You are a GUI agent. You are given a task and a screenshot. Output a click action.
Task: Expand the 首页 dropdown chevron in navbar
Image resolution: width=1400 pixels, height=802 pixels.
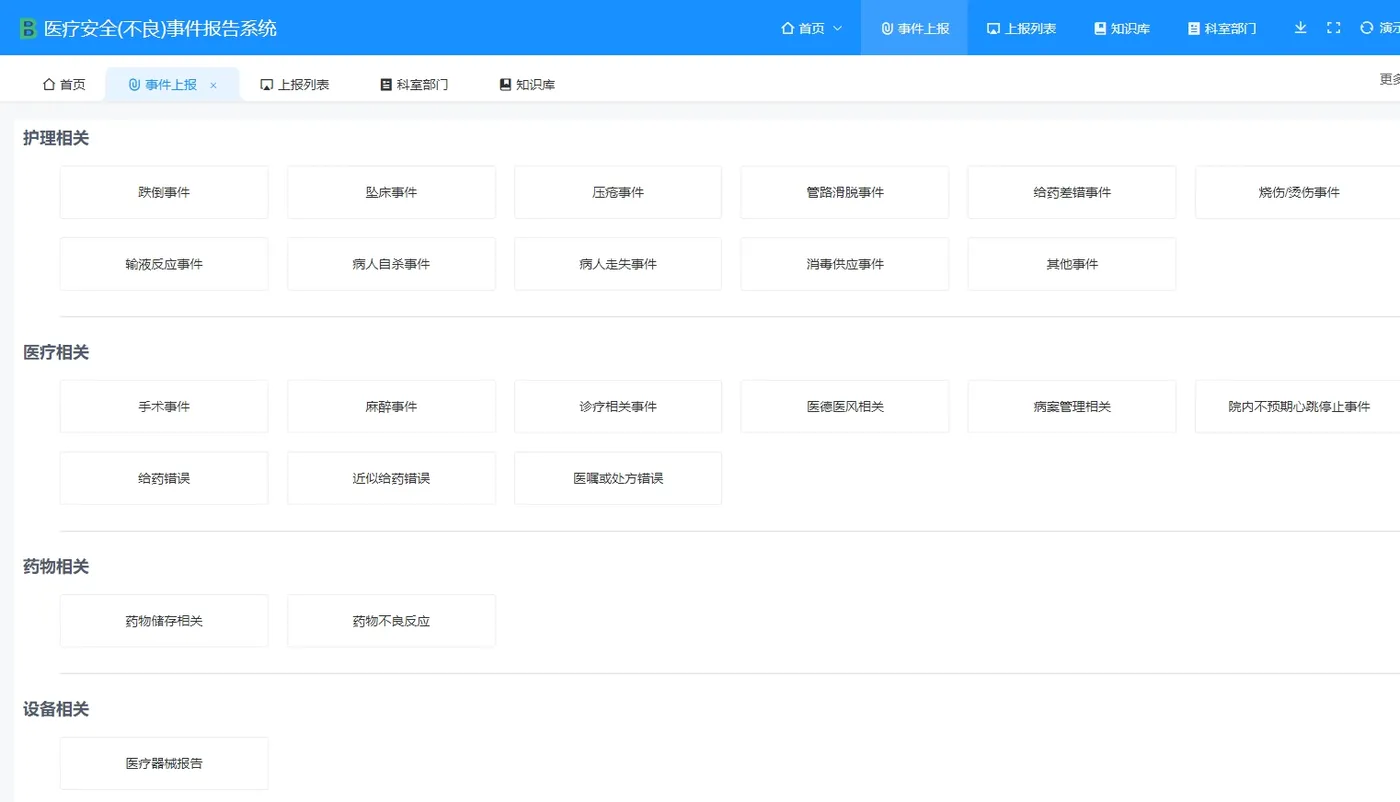836,28
